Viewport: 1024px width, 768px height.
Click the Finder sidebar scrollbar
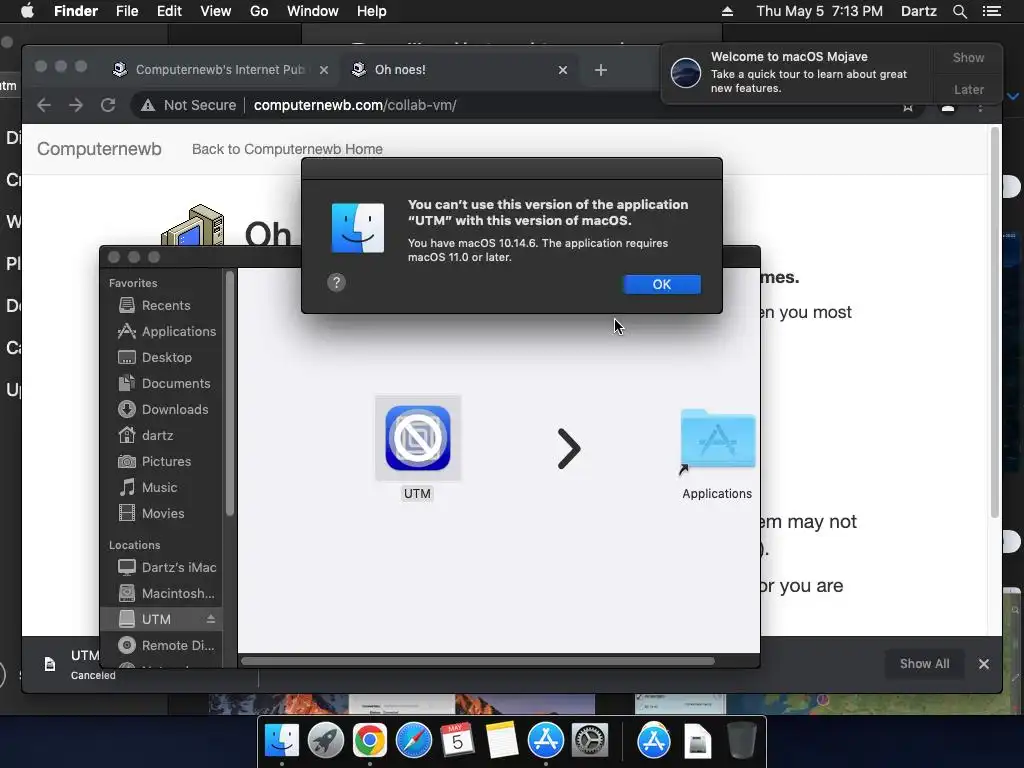229,394
